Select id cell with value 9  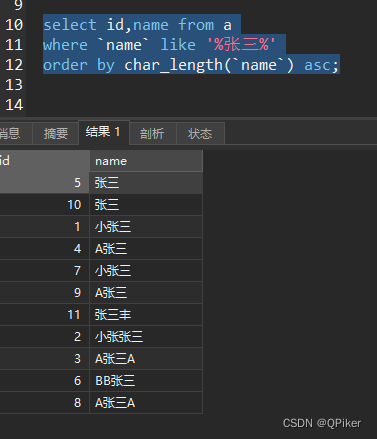[x=44, y=293]
